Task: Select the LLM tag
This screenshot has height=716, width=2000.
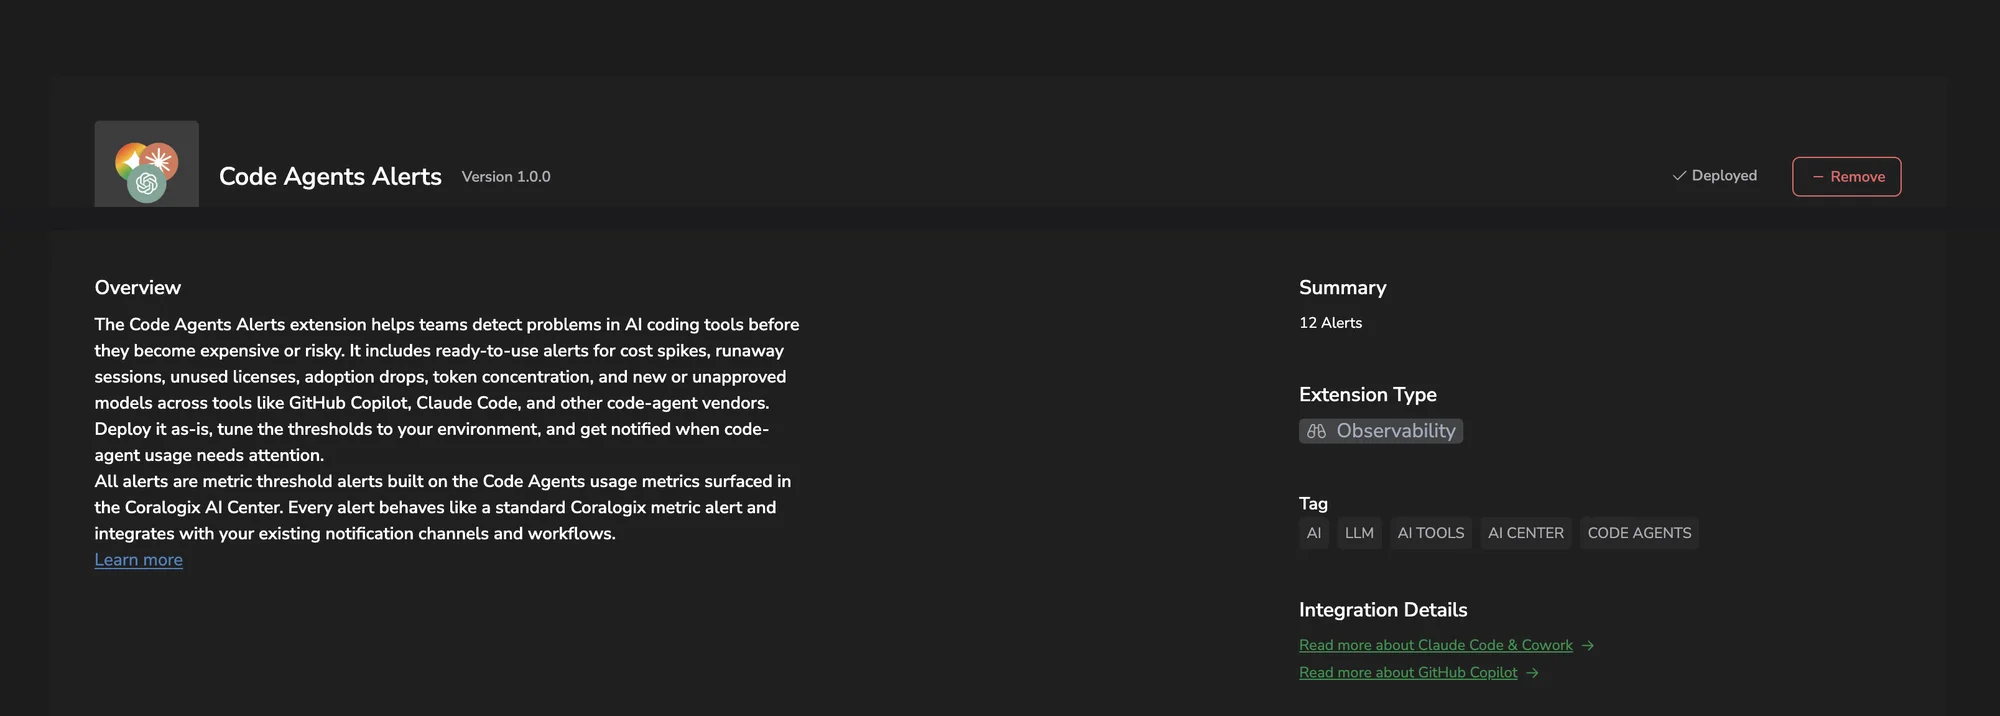Action: pos(1359,533)
